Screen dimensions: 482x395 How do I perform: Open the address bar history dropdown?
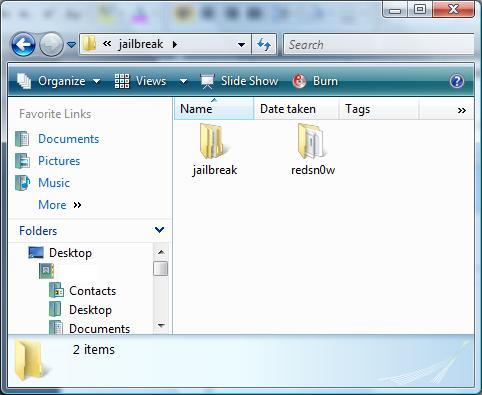click(241, 44)
